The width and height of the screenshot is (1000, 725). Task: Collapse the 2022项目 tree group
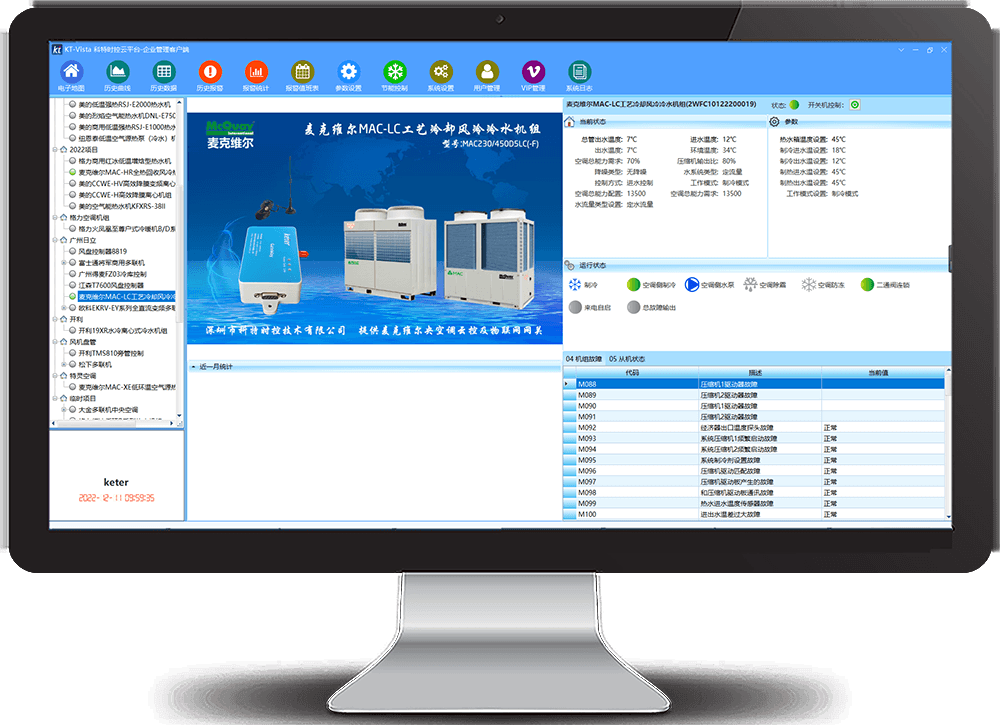click(x=55, y=150)
